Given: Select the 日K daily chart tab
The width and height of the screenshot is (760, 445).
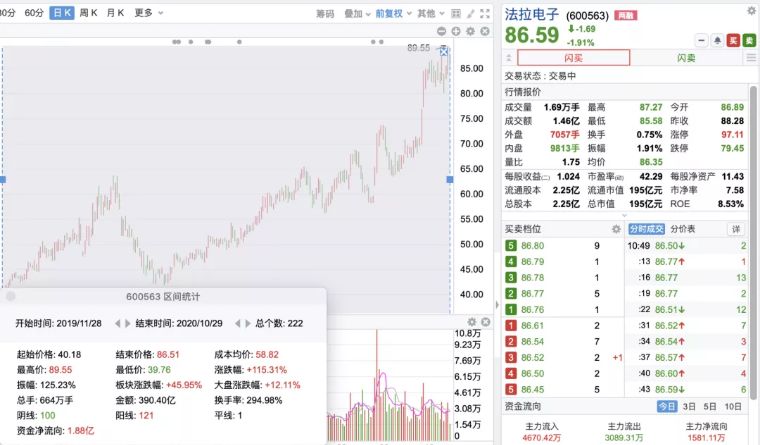Looking at the screenshot, I should point(62,13).
